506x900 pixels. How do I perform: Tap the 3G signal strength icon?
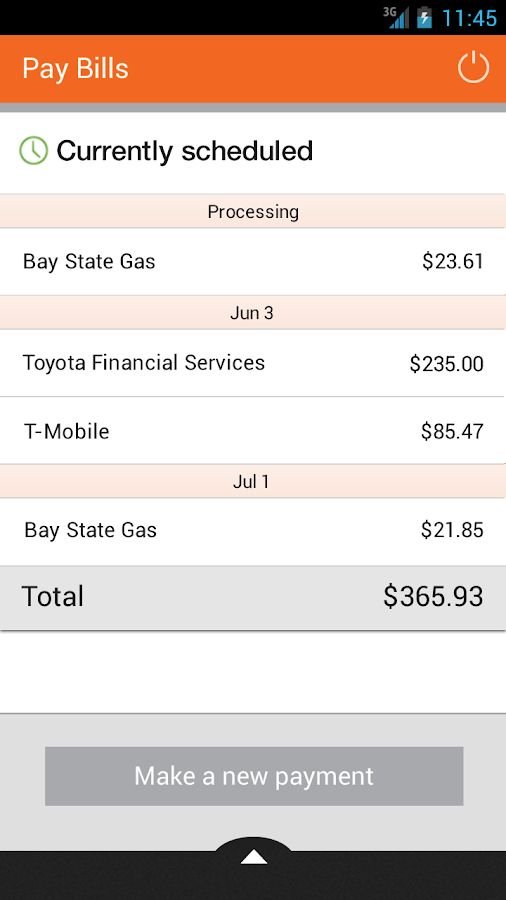coord(395,17)
